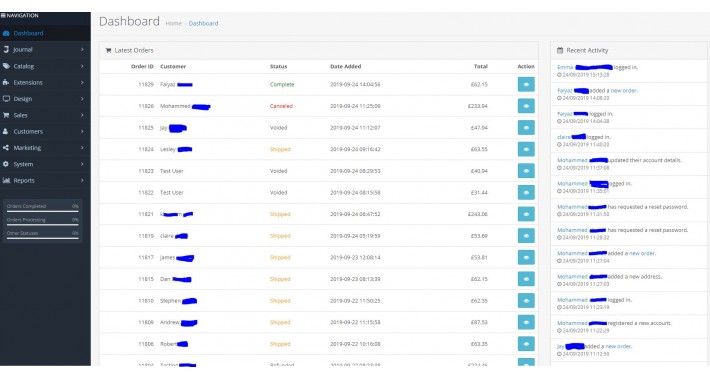This screenshot has height=380, width=710.
Task: Expand the Extensions menu chevron
Action: (82, 82)
